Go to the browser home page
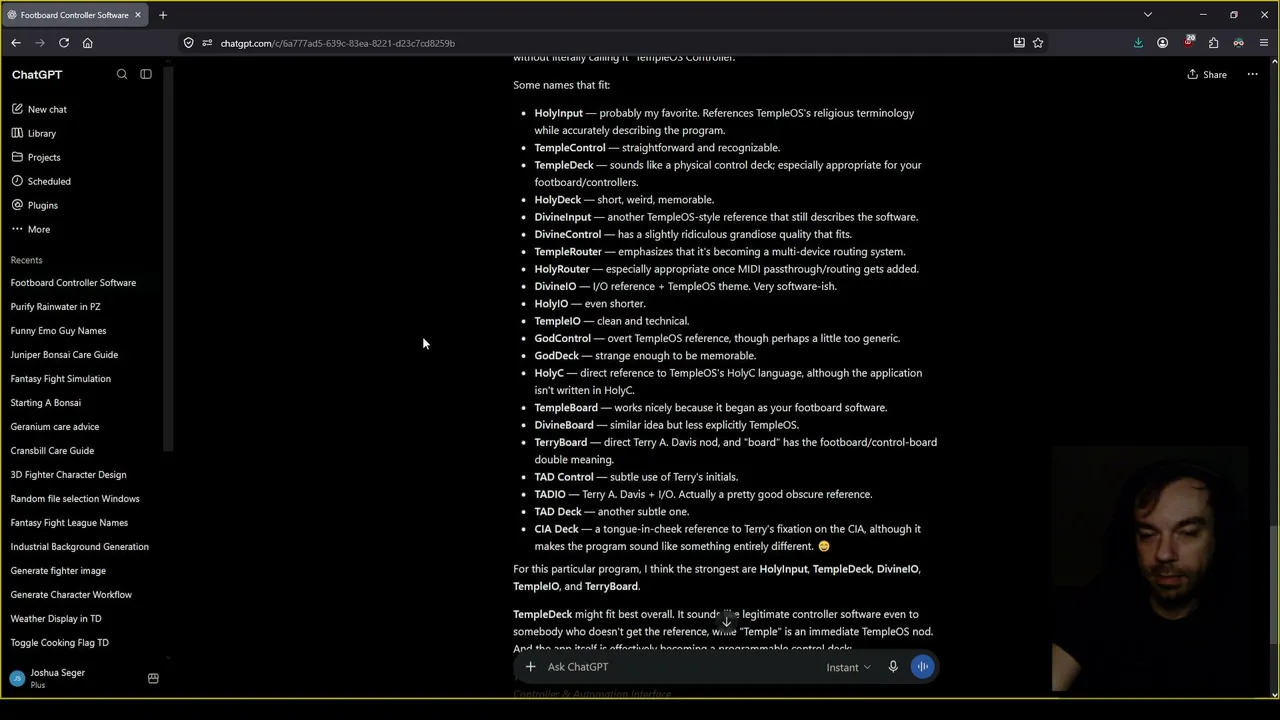This screenshot has width=1280, height=720. (88, 43)
